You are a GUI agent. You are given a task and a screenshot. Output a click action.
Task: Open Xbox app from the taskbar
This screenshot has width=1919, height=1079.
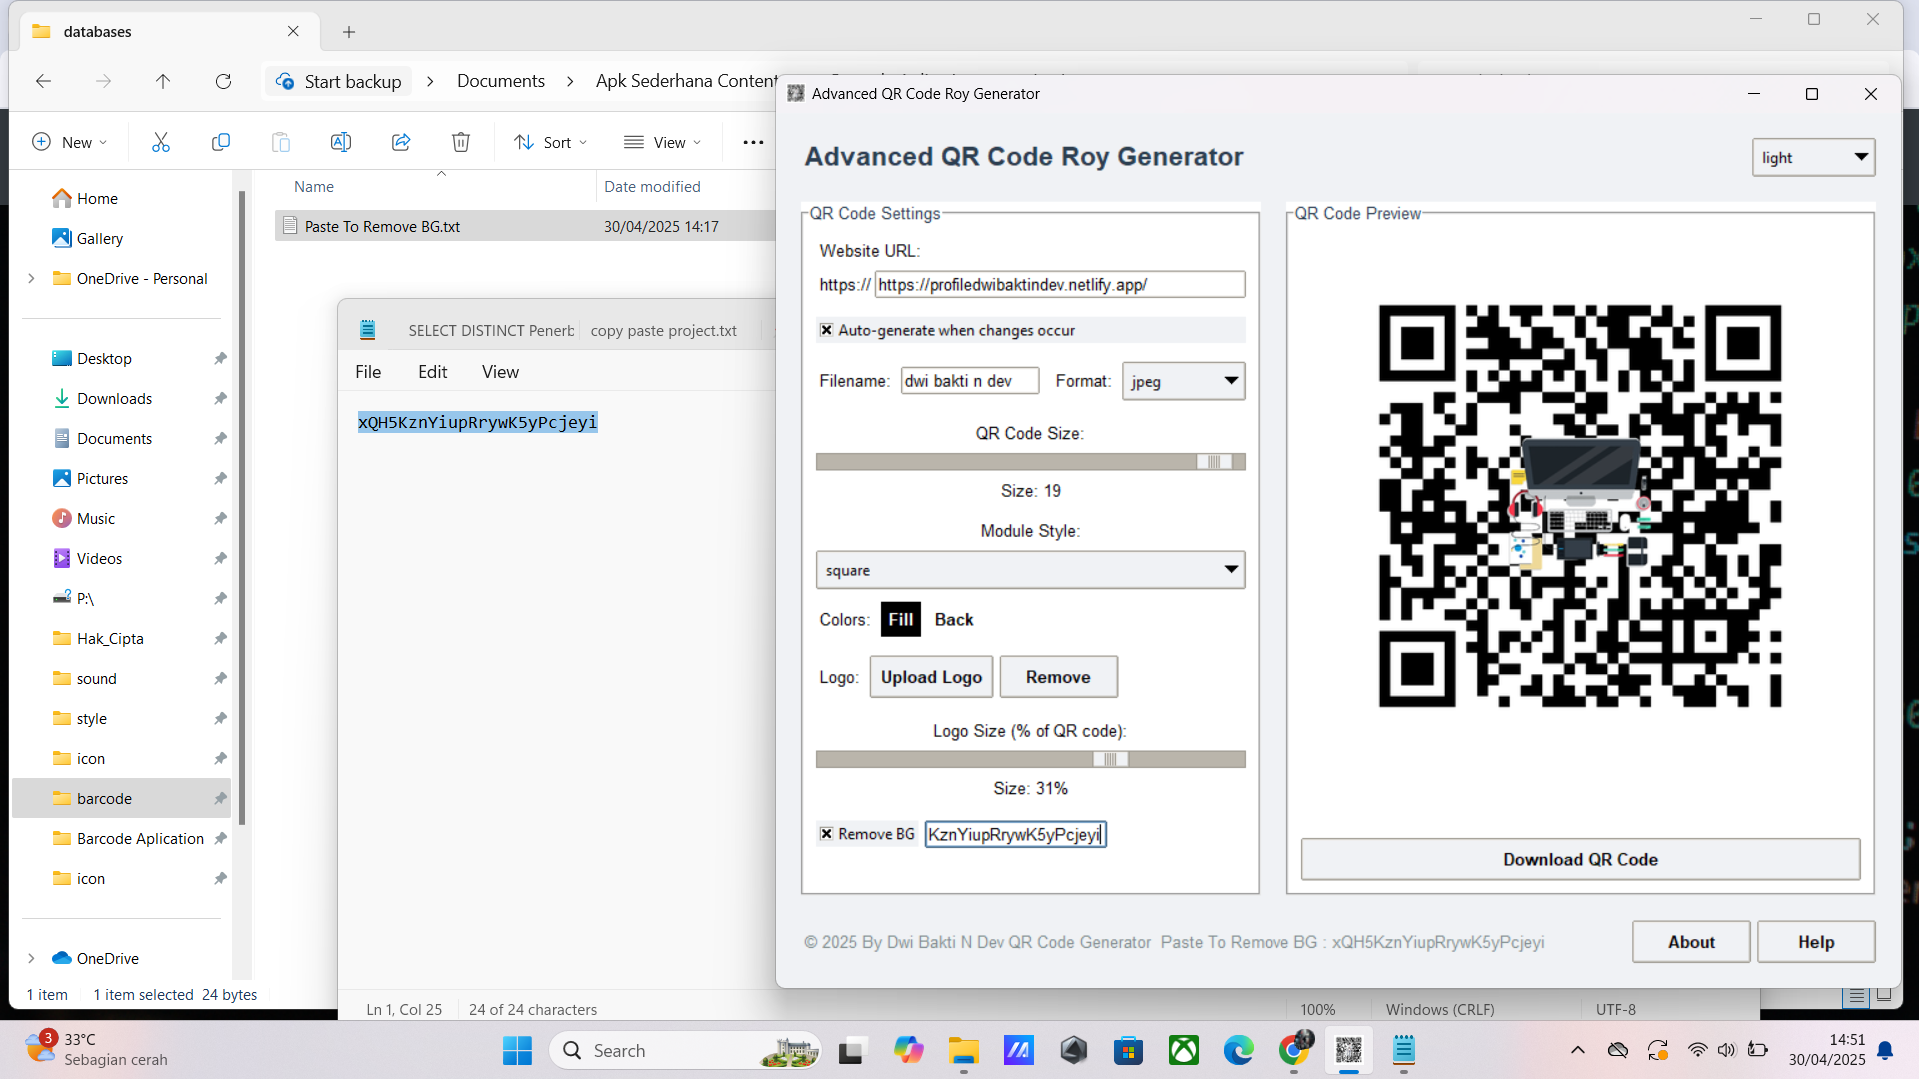[x=1184, y=1051]
